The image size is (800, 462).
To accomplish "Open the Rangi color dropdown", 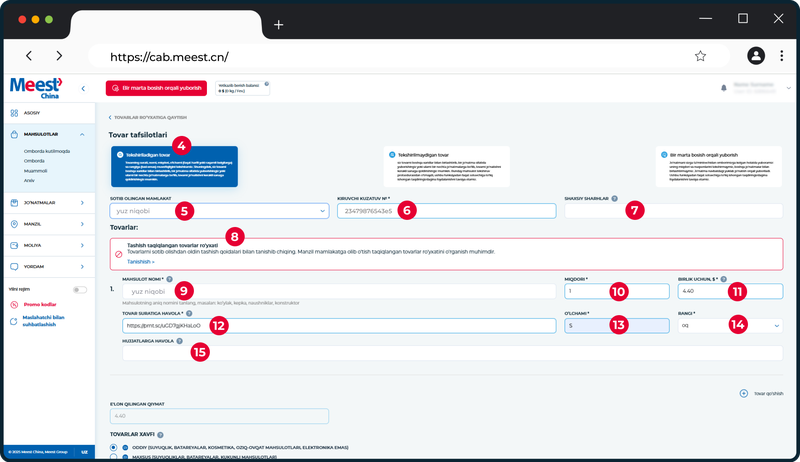I will tap(730, 325).
